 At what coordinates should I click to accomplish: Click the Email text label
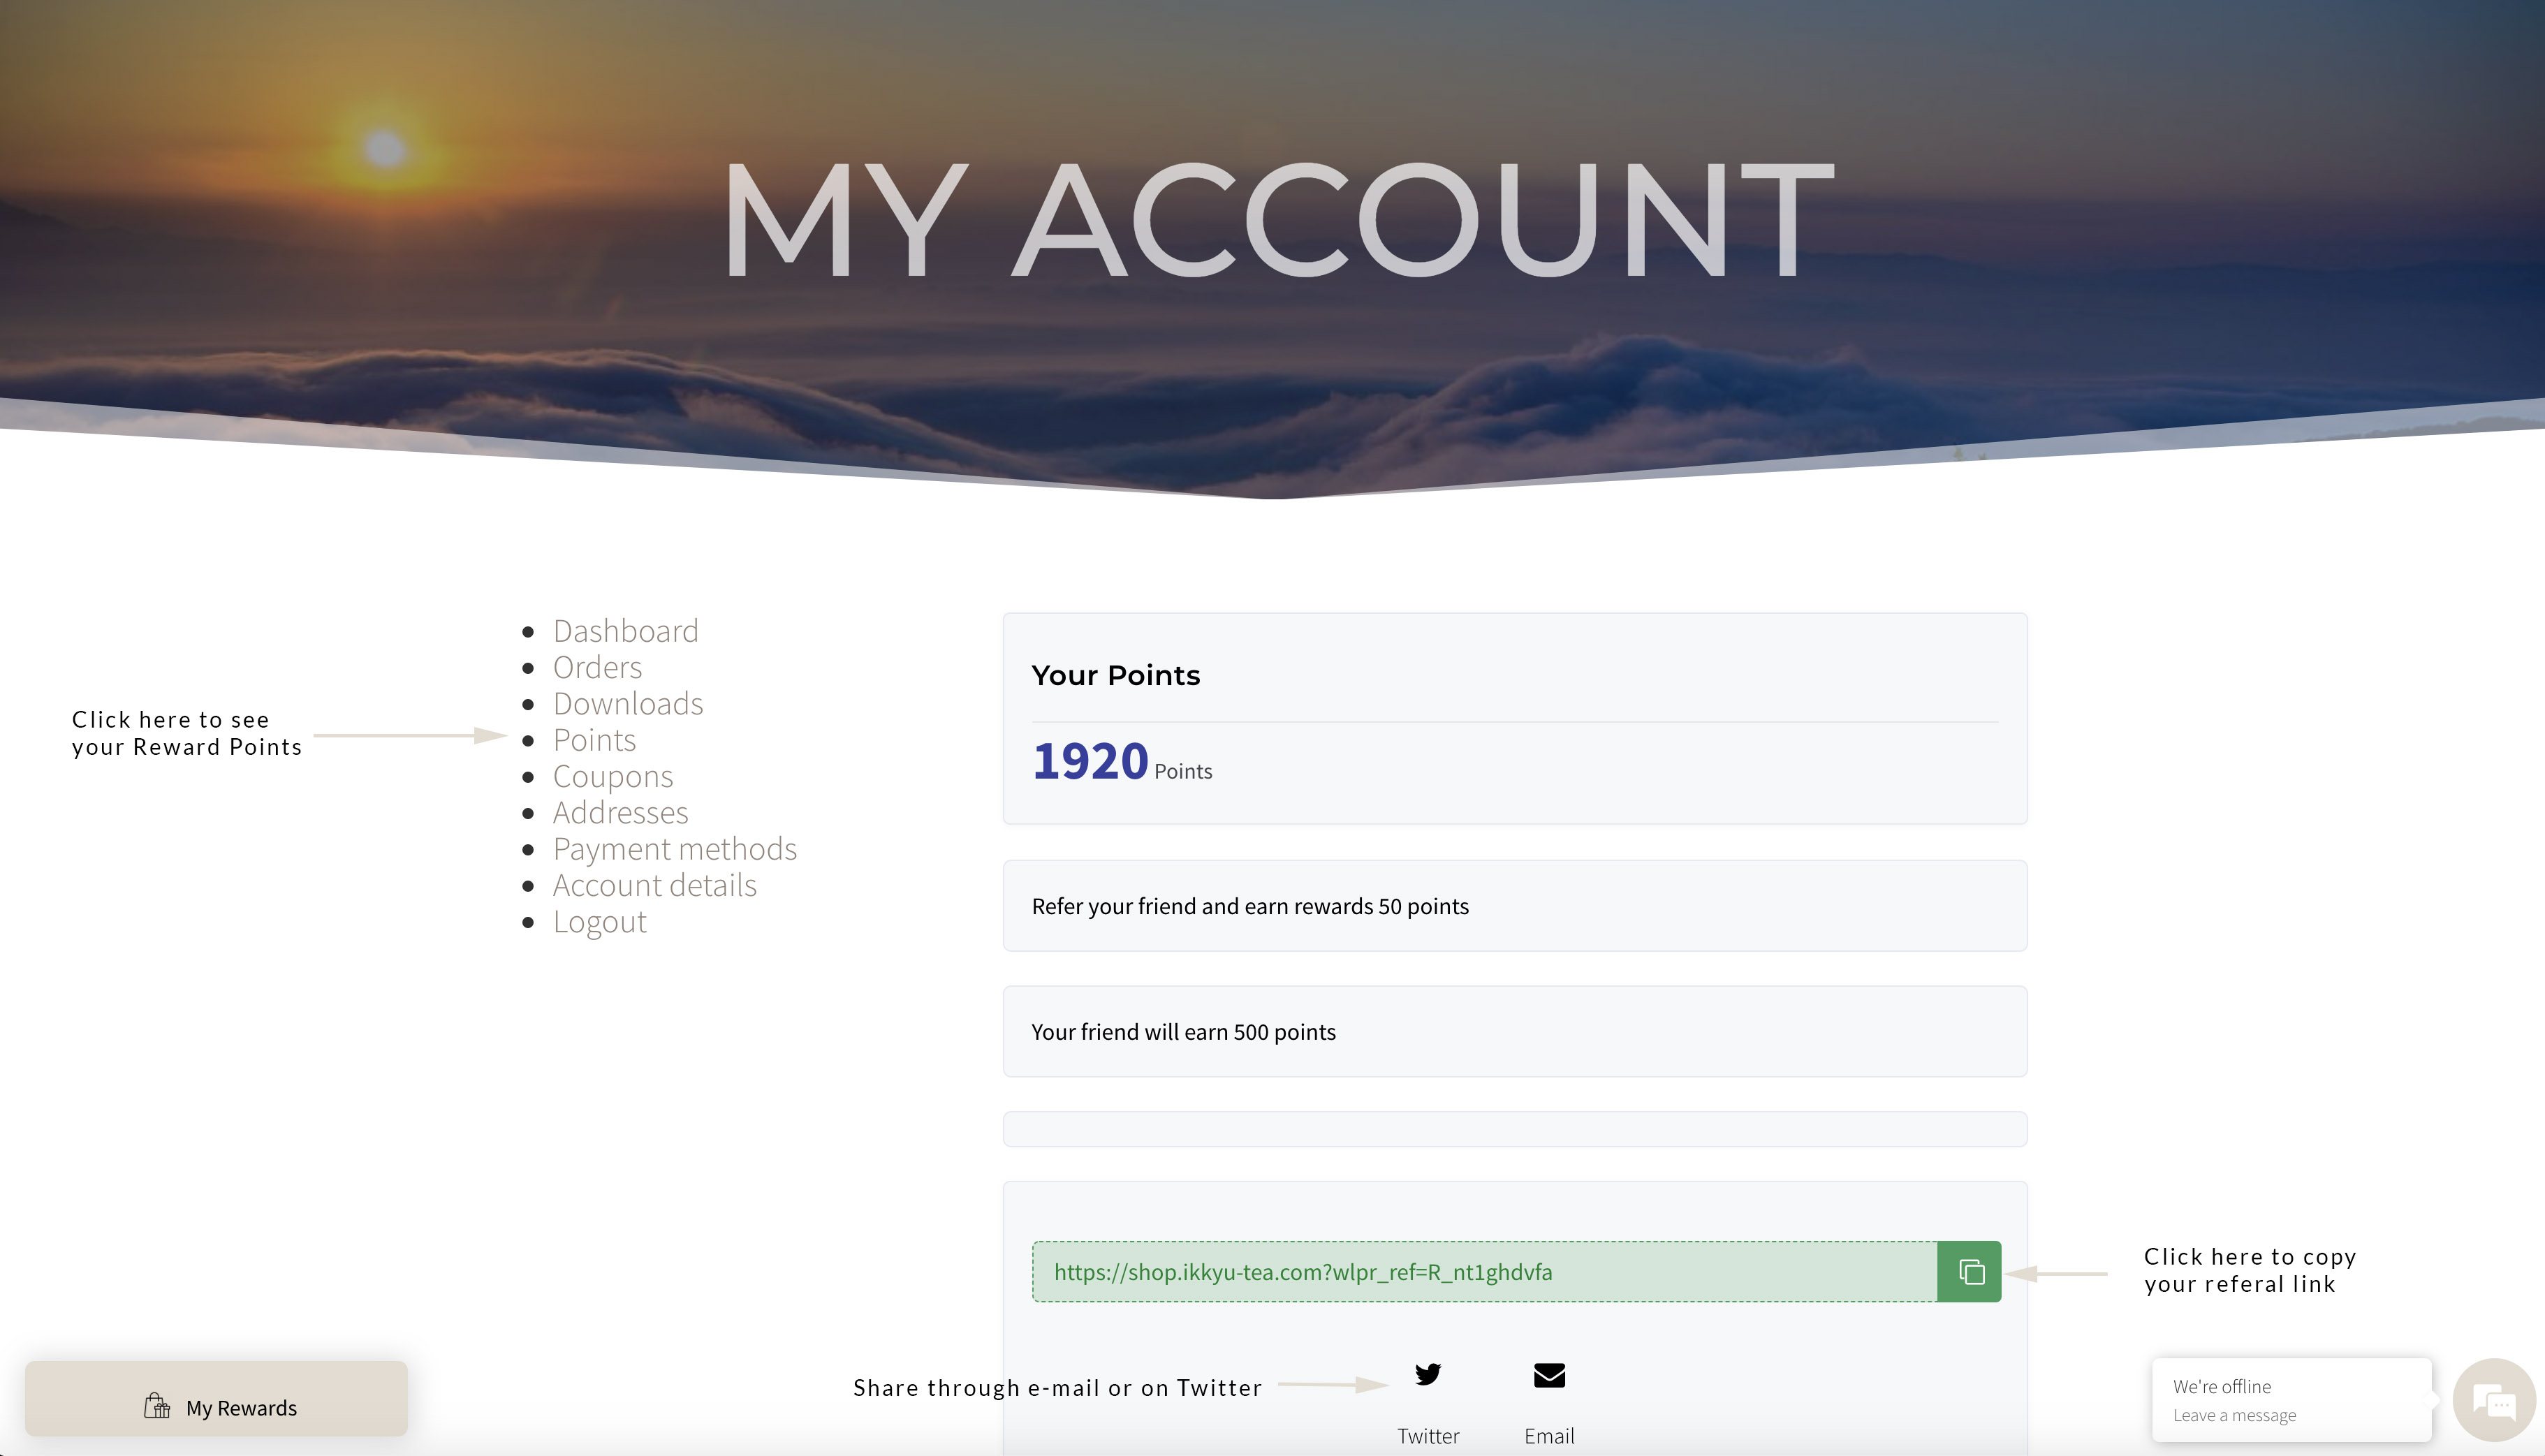tap(1549, 1436)
